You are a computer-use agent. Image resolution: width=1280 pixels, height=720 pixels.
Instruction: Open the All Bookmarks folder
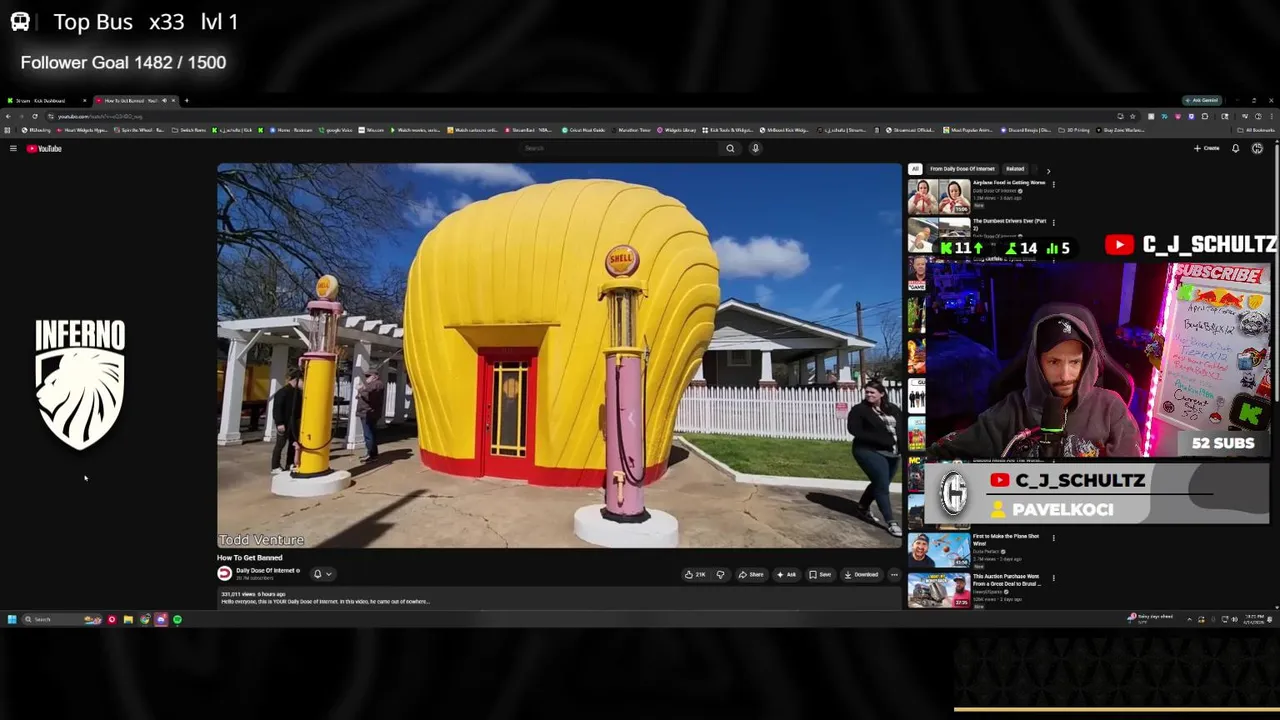point(1256,130)
